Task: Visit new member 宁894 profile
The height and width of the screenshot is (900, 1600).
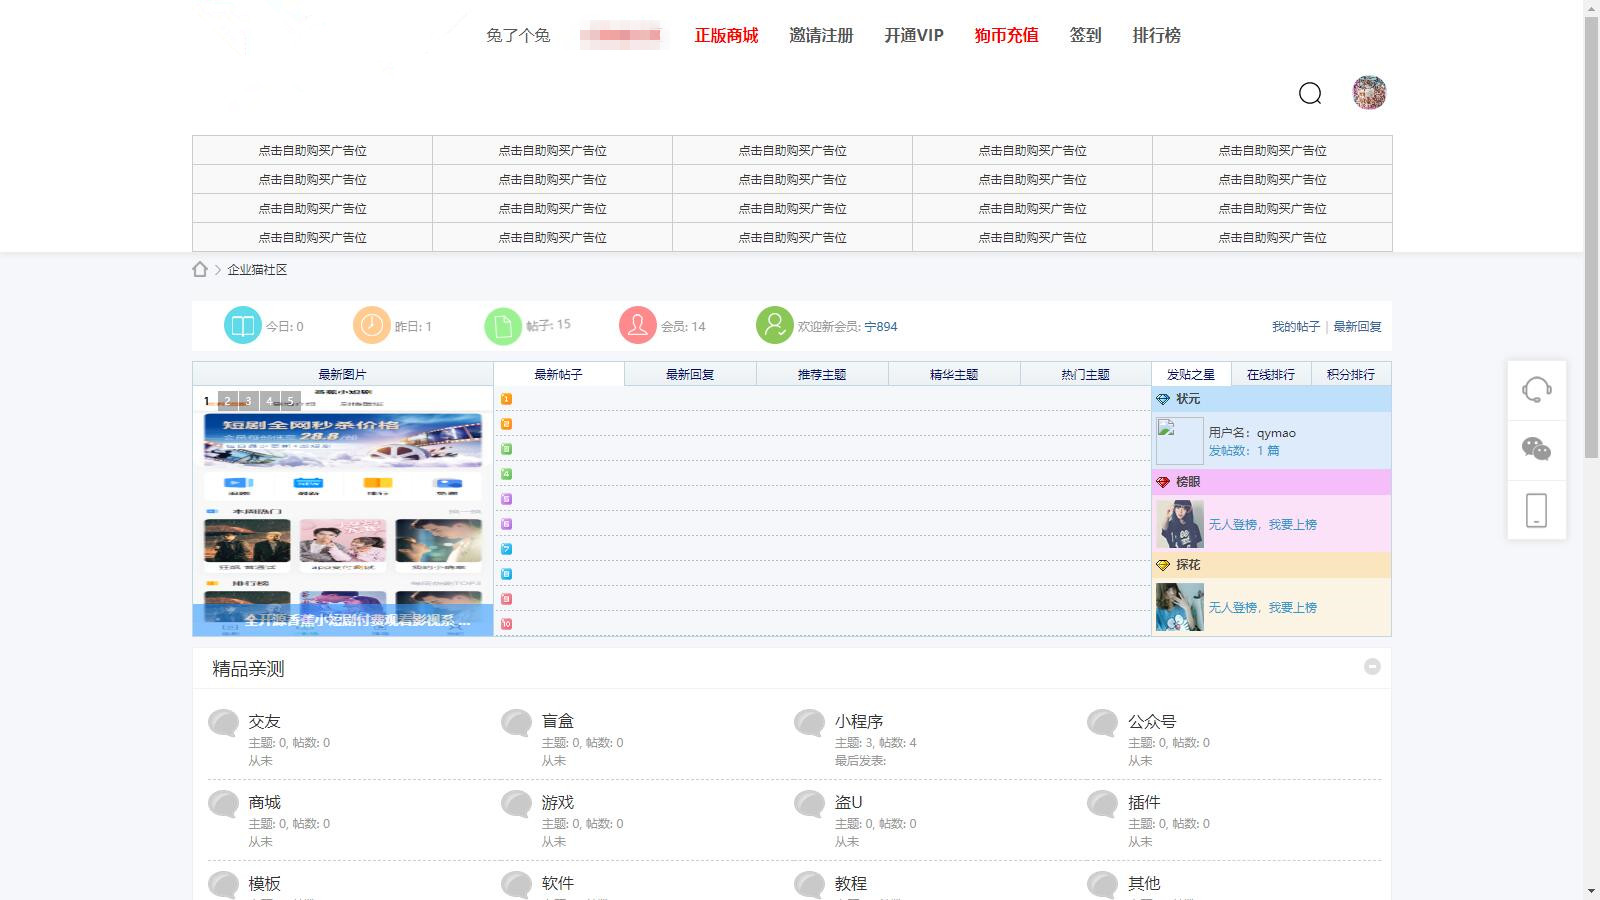Action: pos(880,327)
